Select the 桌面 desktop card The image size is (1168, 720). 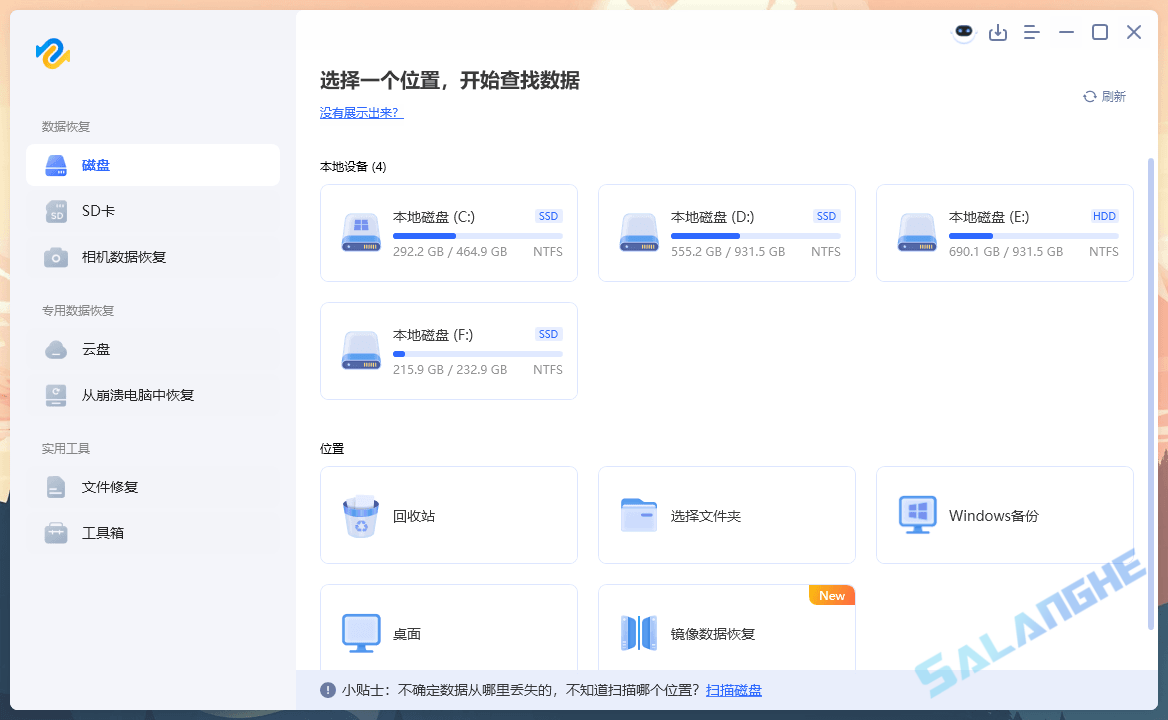[448, 632]
